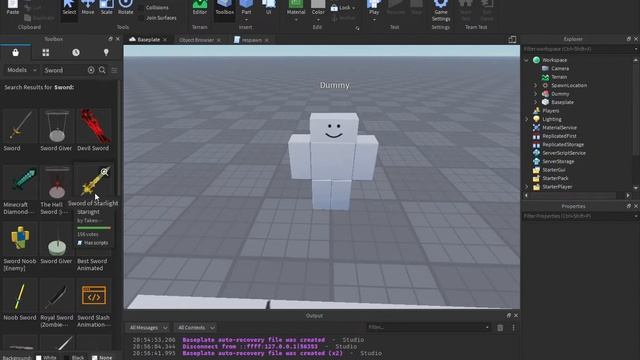Expand the Baseplate node in Explorer
This screenshot has width=640, height=360.
536,102
